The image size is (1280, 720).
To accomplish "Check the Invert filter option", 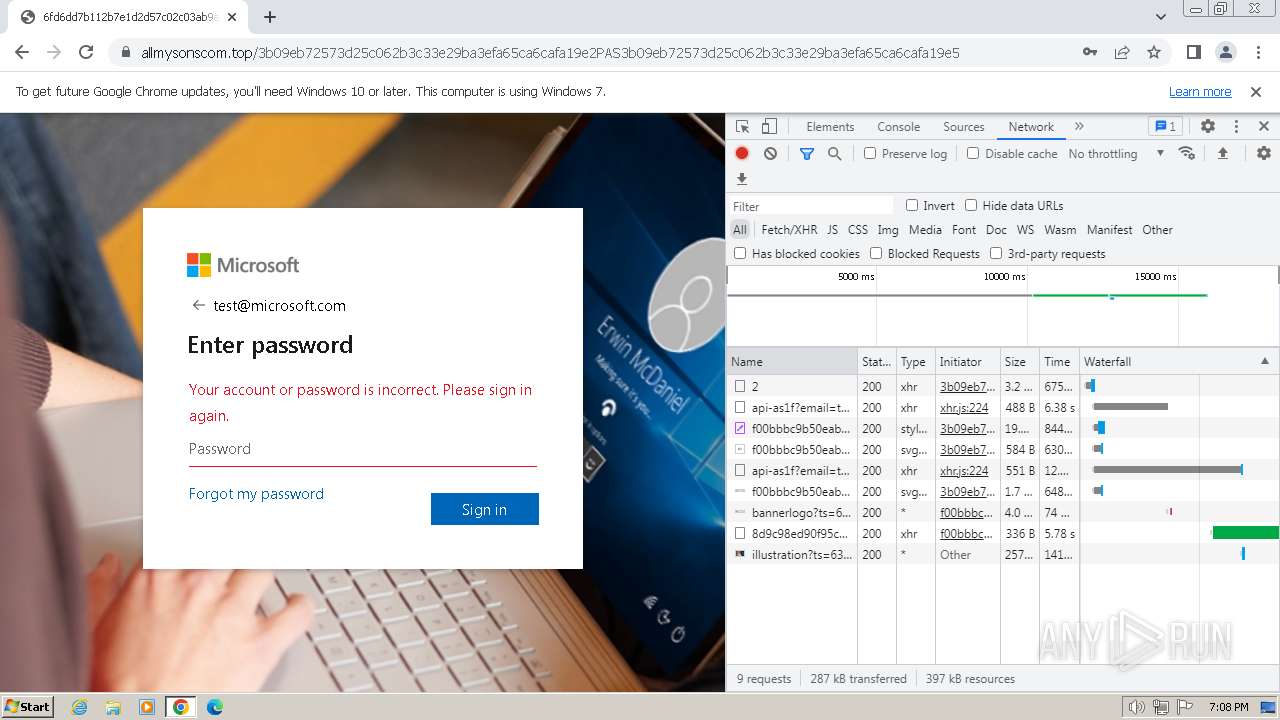I will tap(912, 205).
